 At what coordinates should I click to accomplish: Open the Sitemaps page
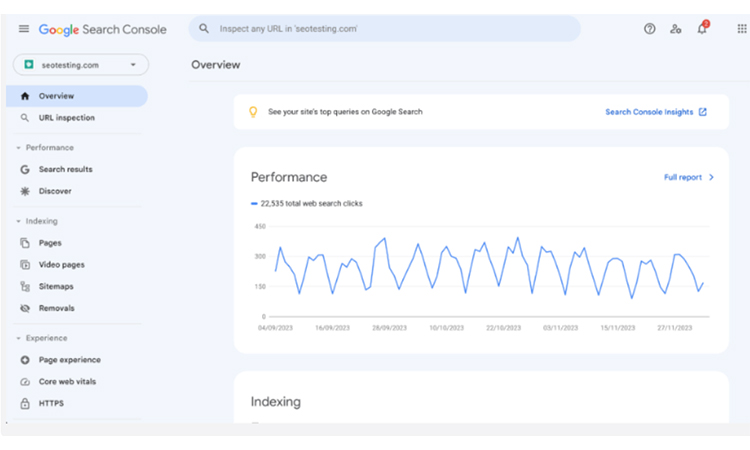pos(55,286)
